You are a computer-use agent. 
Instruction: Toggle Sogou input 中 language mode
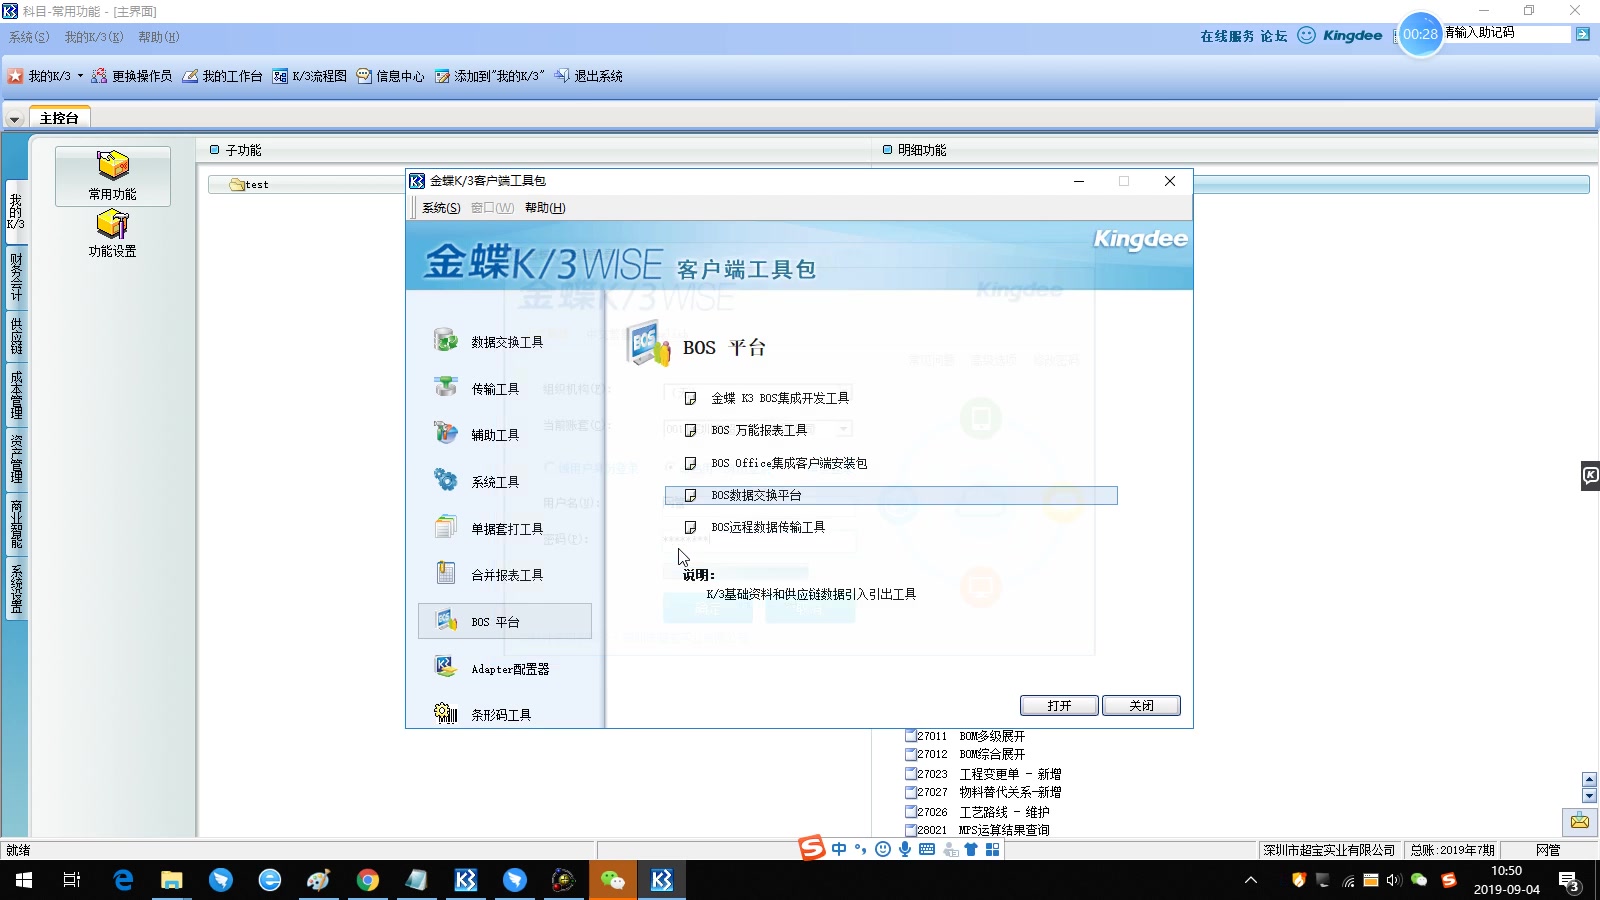pos(839,849)
